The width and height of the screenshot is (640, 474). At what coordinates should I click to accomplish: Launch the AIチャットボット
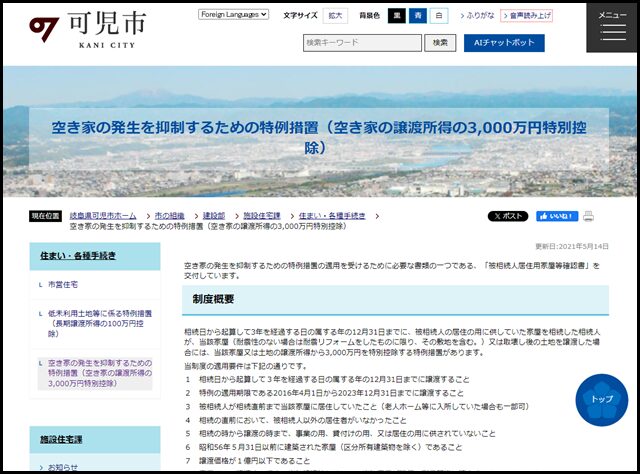[504, 43]
